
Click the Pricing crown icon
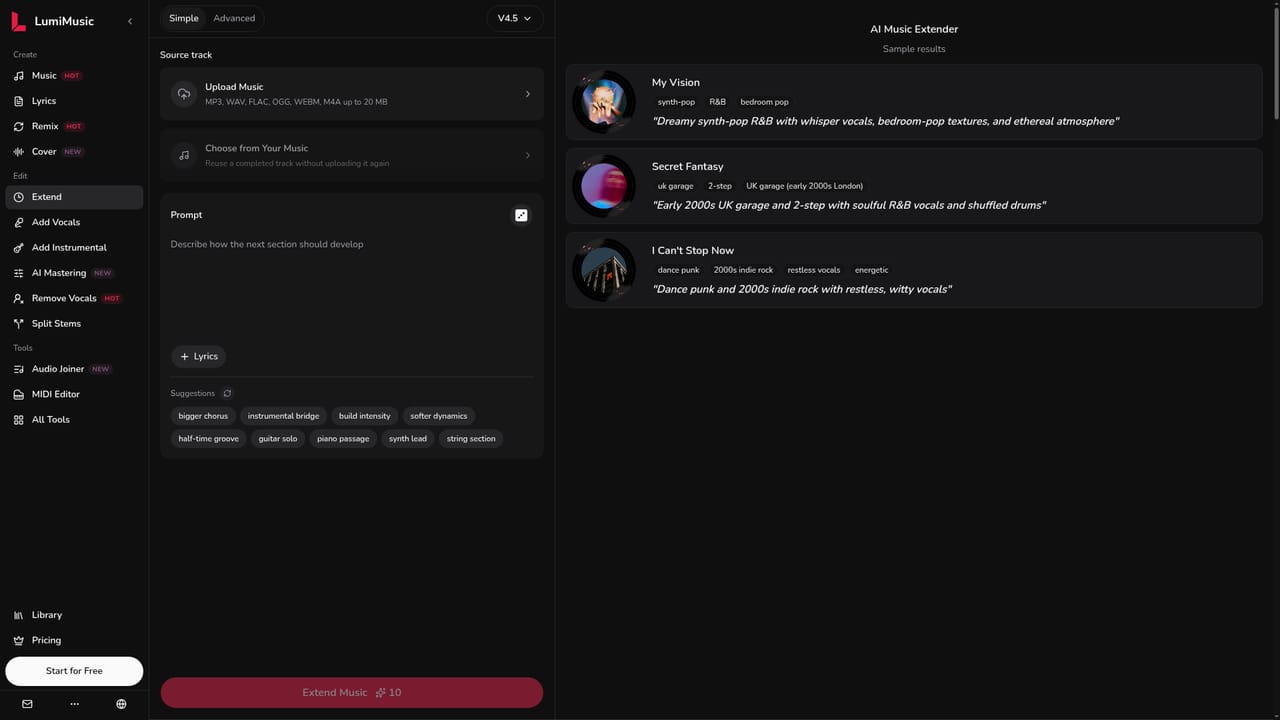pyautogui.click(x=19, y=640)
